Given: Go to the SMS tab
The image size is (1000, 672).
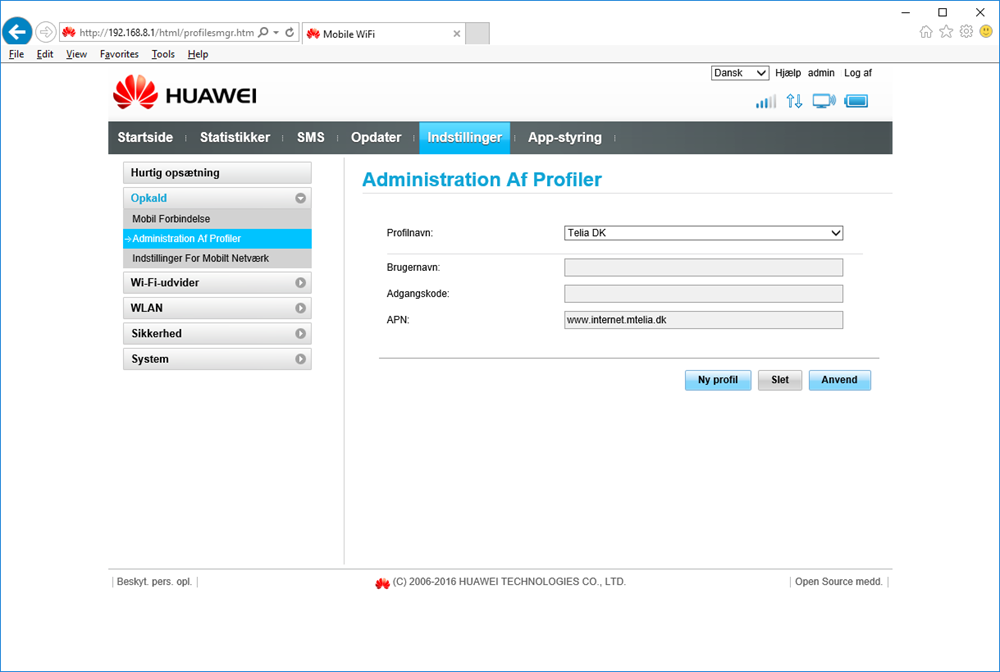Looking at the screenshot, I should (x=311, y=138).
